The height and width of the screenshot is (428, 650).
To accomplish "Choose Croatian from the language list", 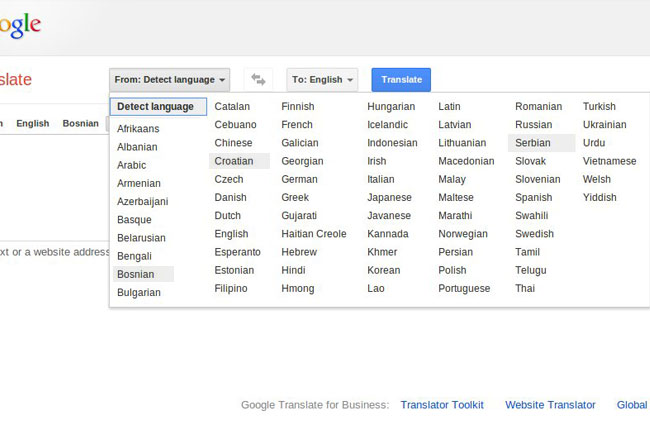I will coord(235,161).
